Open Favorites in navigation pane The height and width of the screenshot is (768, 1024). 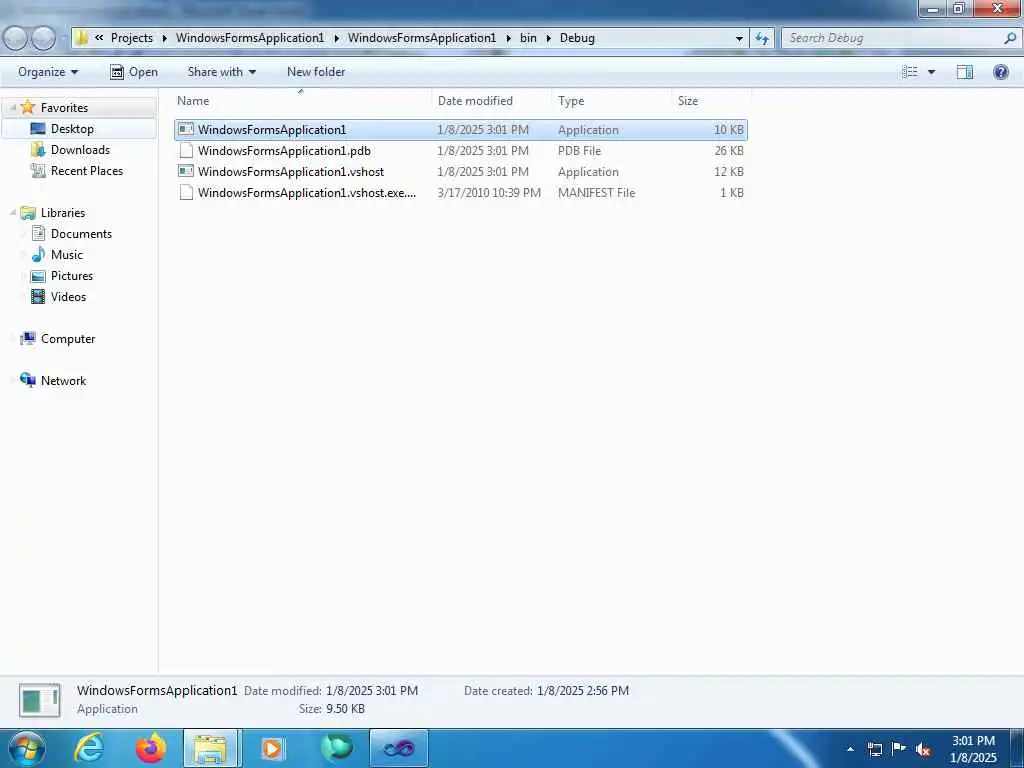click(64, 108)
